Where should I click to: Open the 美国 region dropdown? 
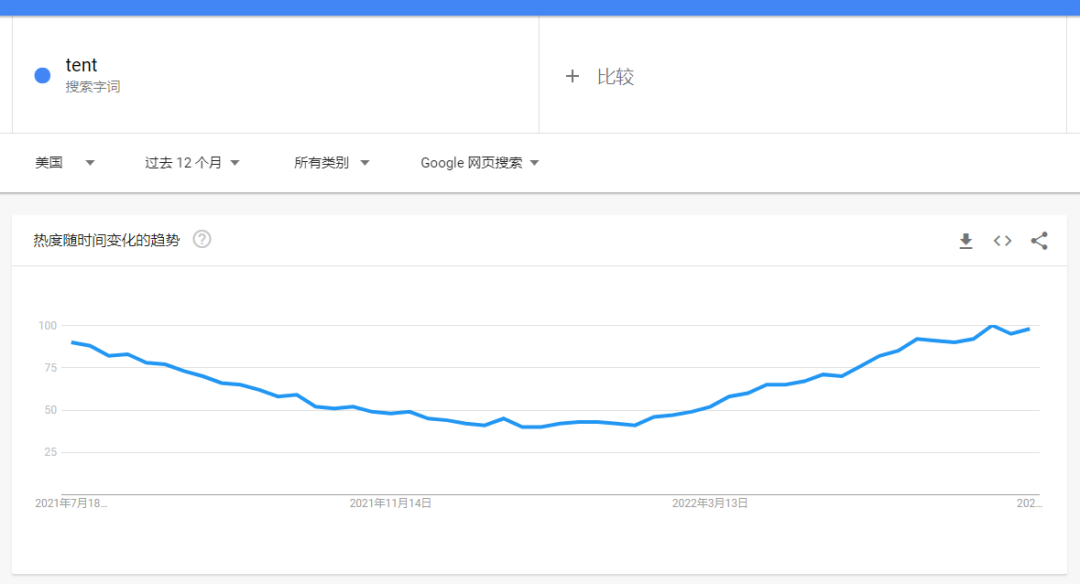64,162
